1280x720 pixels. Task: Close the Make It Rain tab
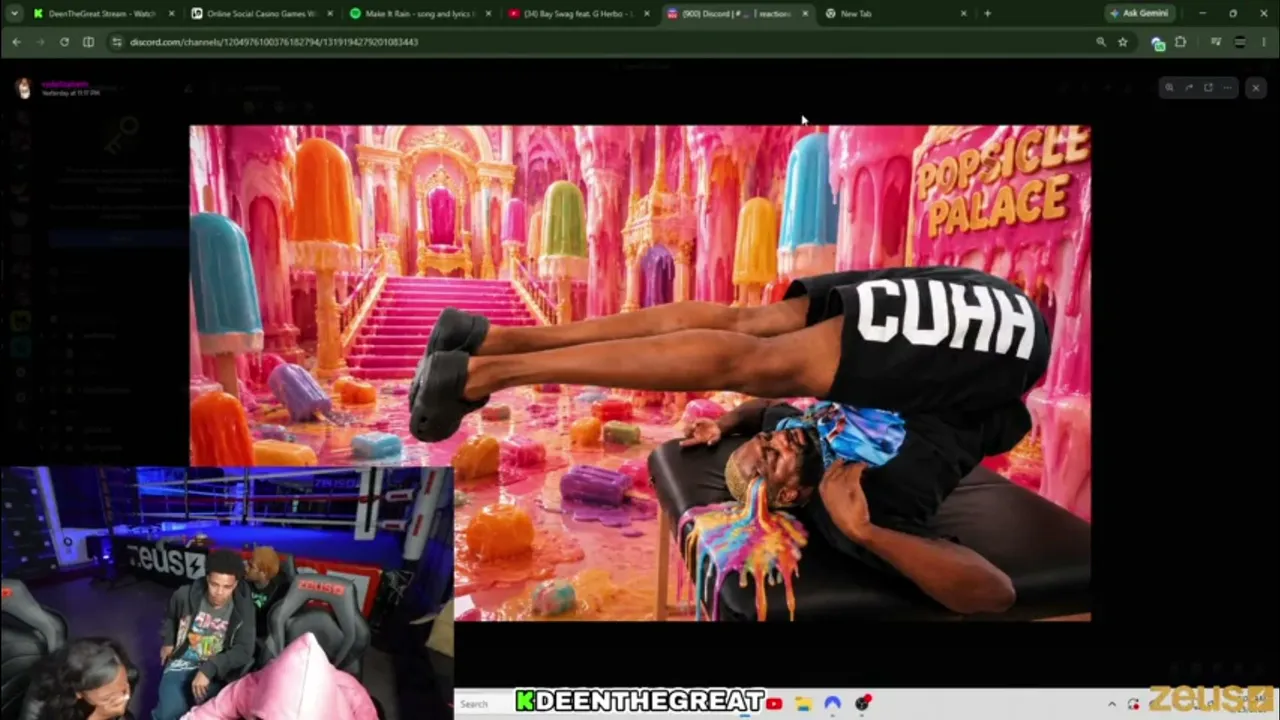pyautogui.click(x=488, y=14)
